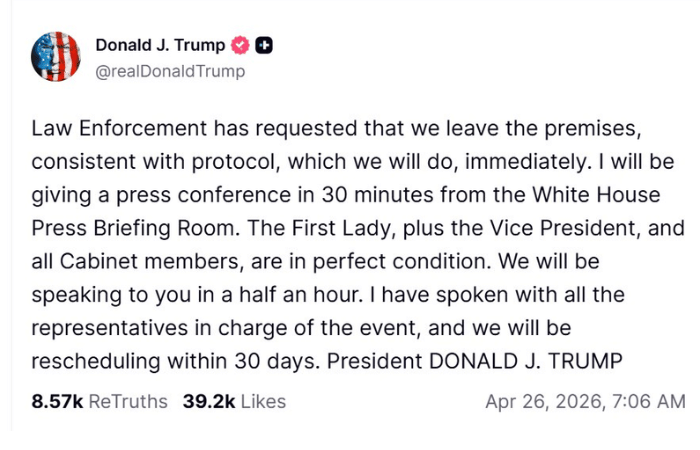Open Donald J. Trump's profile avatar
Viewport: 700px width, 450px height.
tap(56, 56)
